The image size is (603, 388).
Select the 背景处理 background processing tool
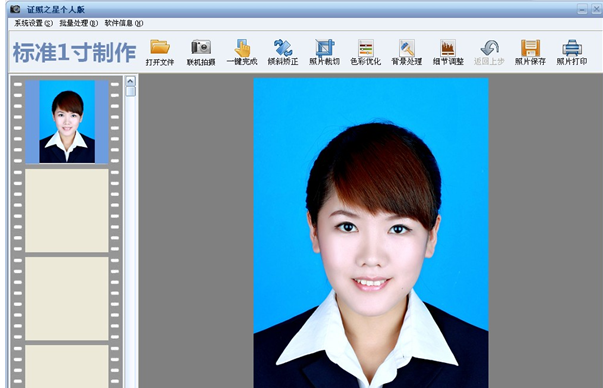point(407,52)
